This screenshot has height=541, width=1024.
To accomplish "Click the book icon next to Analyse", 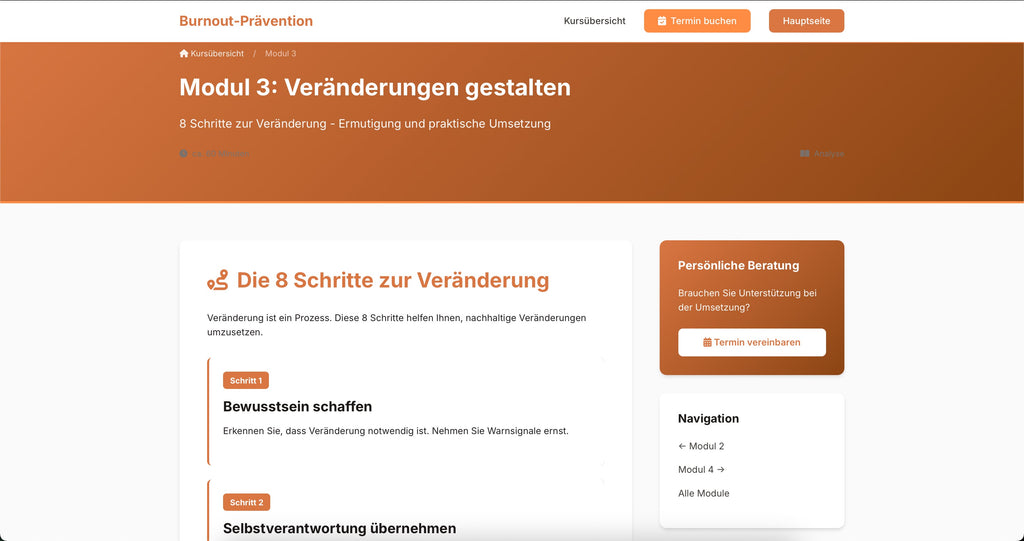I will pos(805,154).
